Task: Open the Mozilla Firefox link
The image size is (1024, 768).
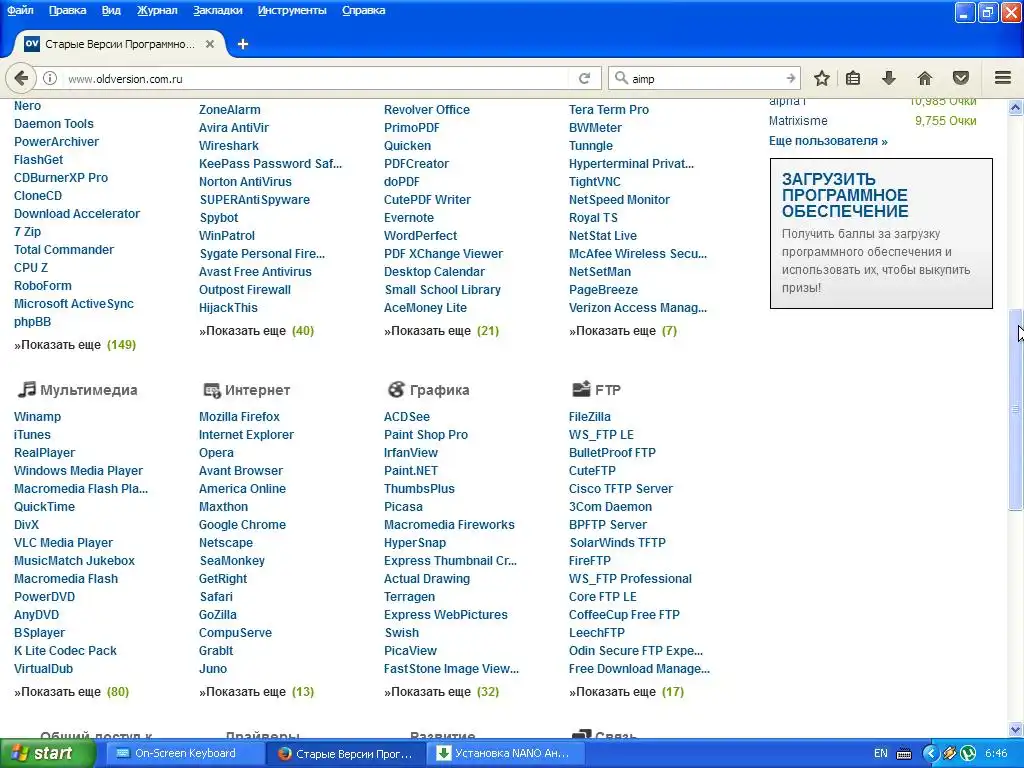Action: (239, 417)
